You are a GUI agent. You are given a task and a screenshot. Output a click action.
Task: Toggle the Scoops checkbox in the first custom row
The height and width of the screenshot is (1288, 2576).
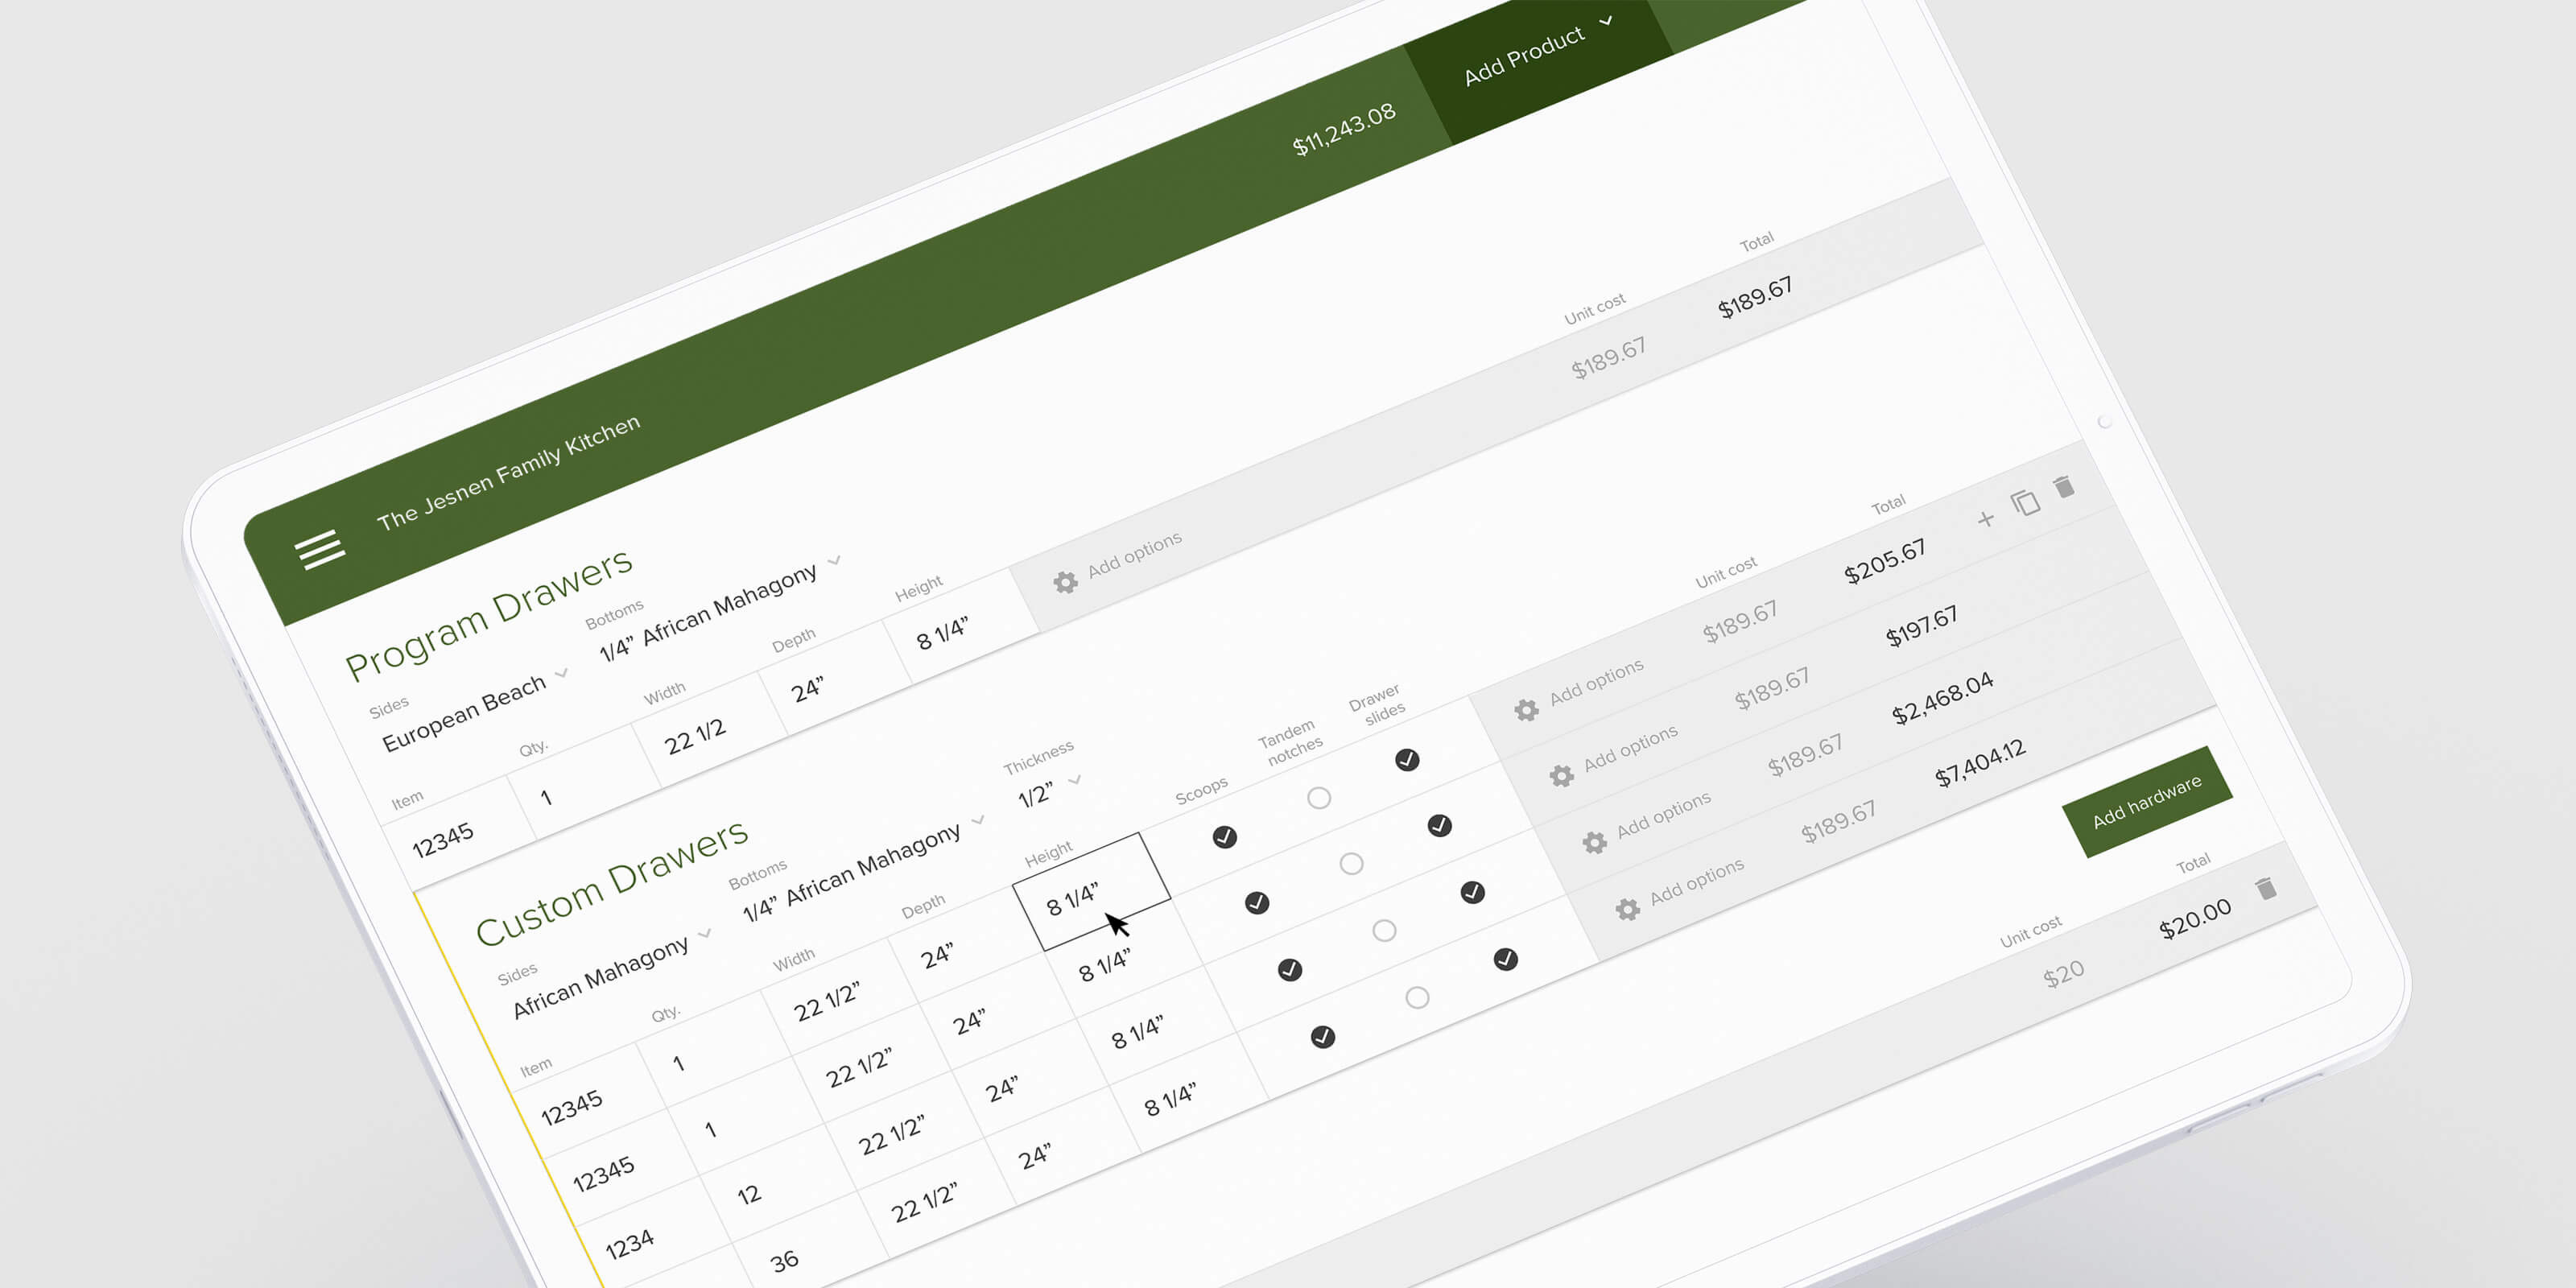(x=1224, y=837)
